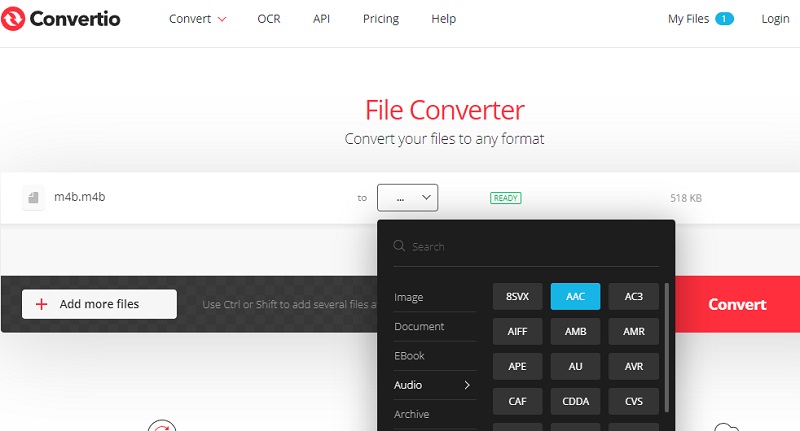Choose the highlighted AAC format

(576, 296)
